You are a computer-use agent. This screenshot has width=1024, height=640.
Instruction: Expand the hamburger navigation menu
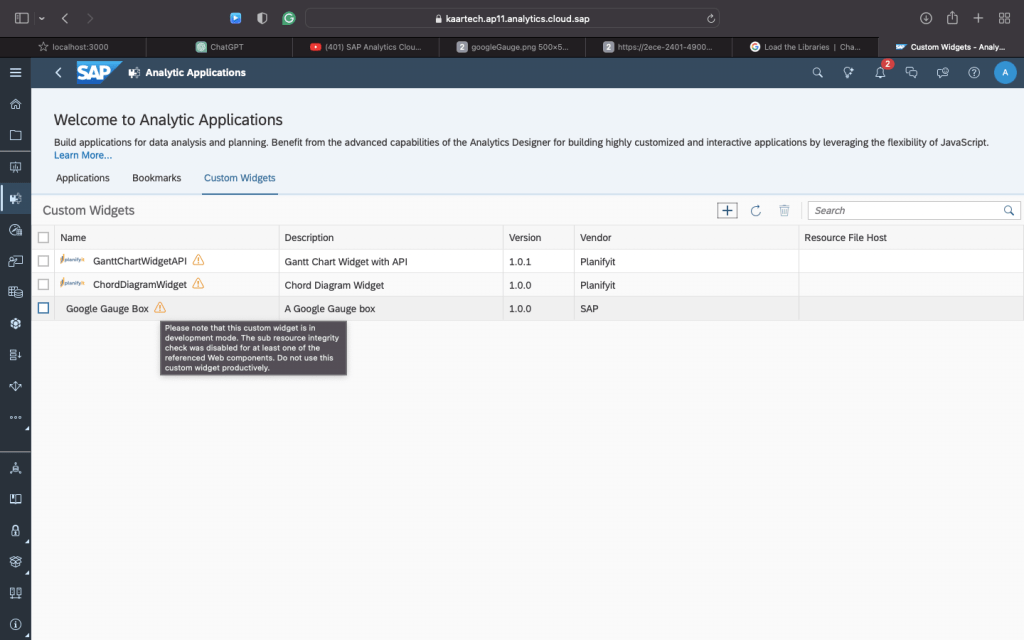[16, 72]
